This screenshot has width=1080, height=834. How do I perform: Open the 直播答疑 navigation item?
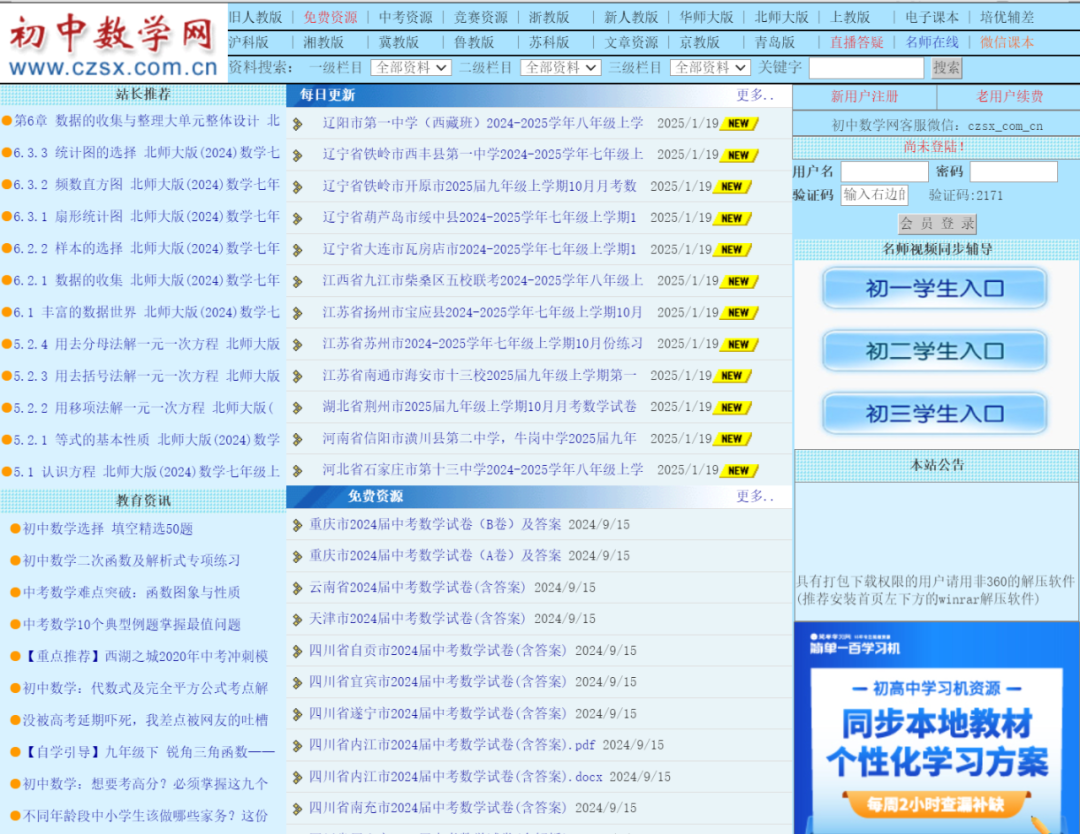(856, 42)
